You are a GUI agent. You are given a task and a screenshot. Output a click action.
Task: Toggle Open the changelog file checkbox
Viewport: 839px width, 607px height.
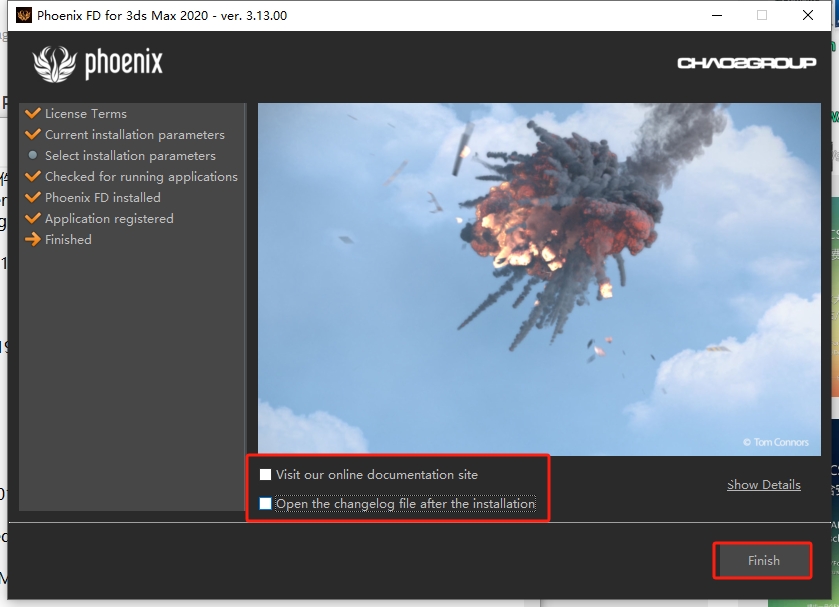tap(265, 504)
